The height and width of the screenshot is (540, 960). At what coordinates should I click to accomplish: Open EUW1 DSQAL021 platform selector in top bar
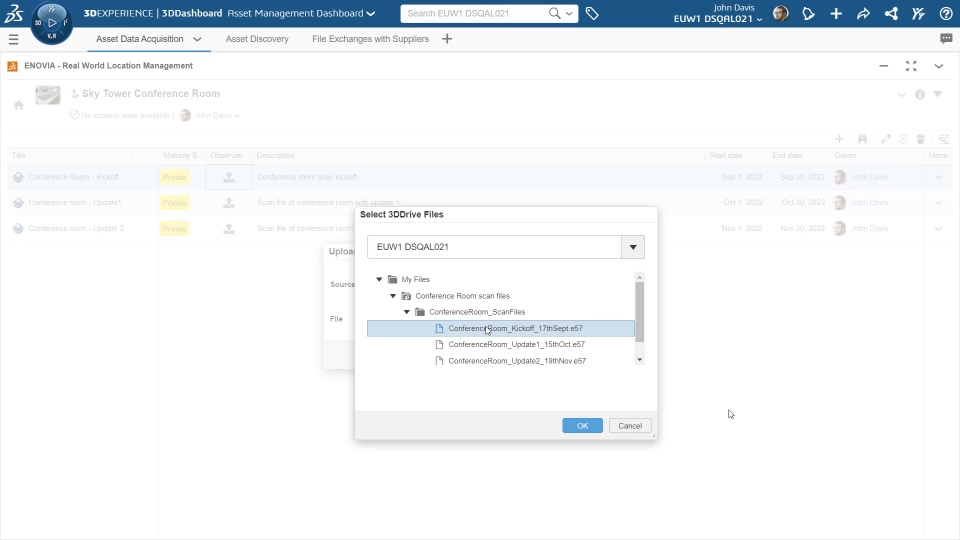click(718, 19)
